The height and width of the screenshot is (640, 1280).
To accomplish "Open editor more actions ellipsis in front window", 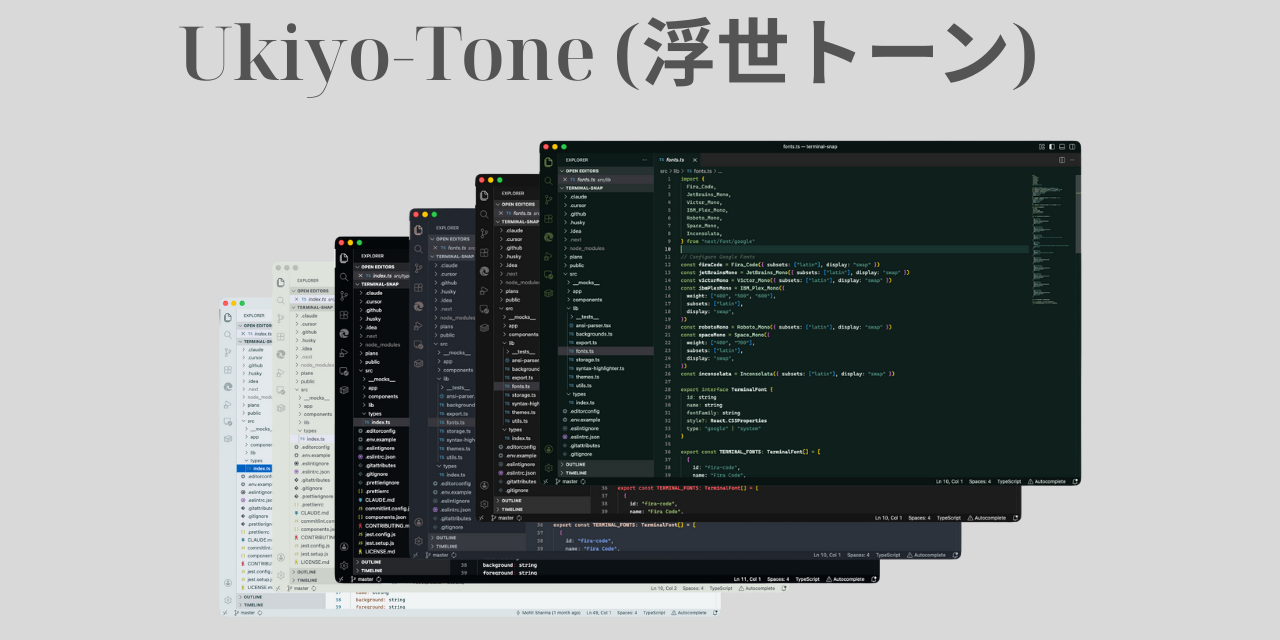I will pos(1073,159).
